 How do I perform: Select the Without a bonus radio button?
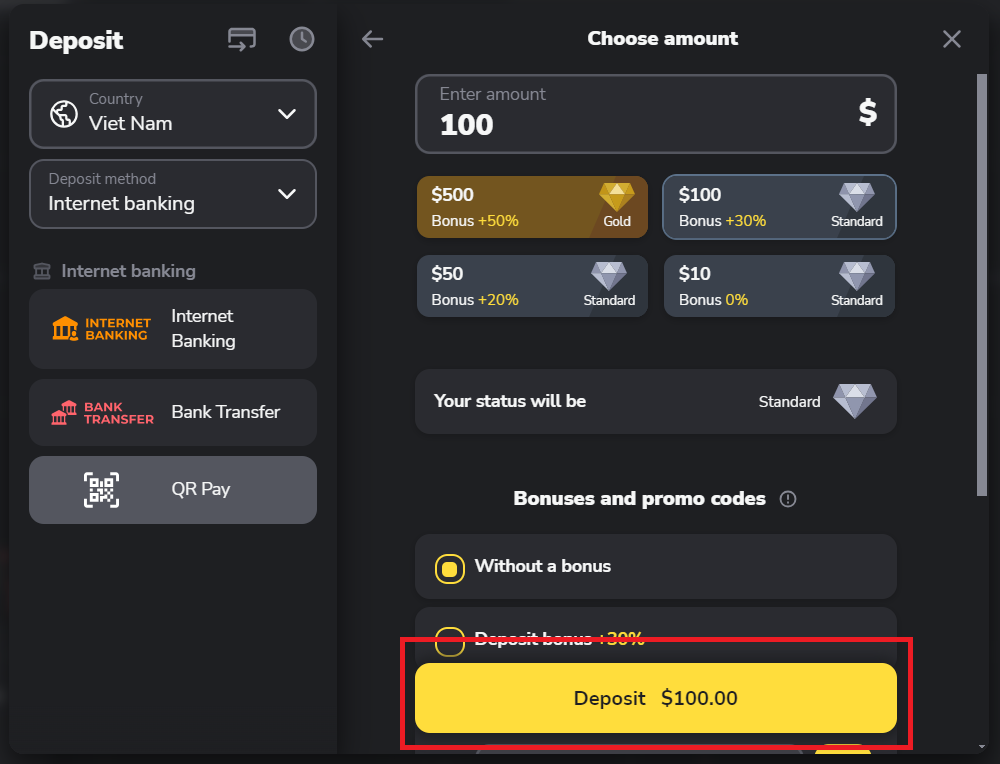pos(450,568)
